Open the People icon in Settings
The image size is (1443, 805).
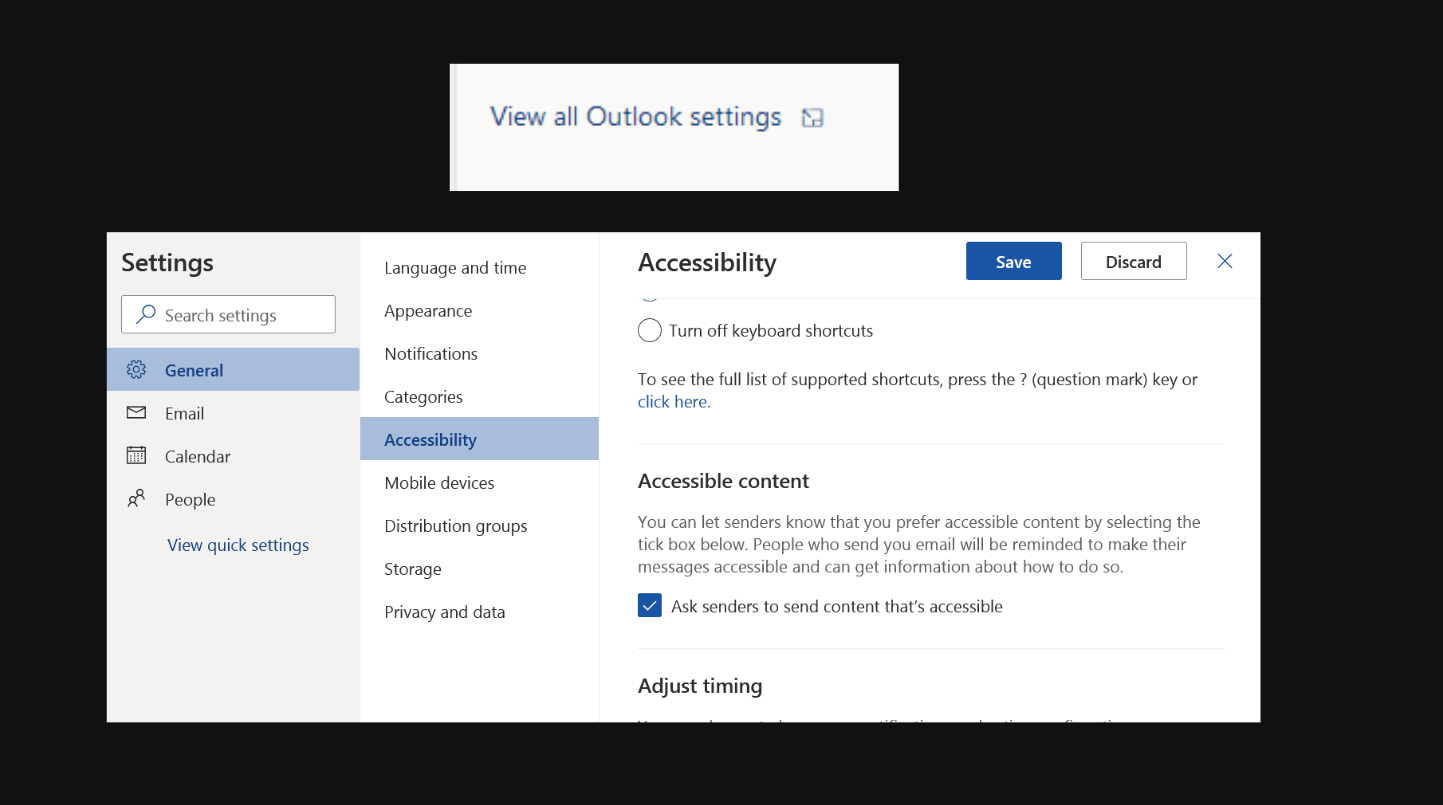click(136, 498)
